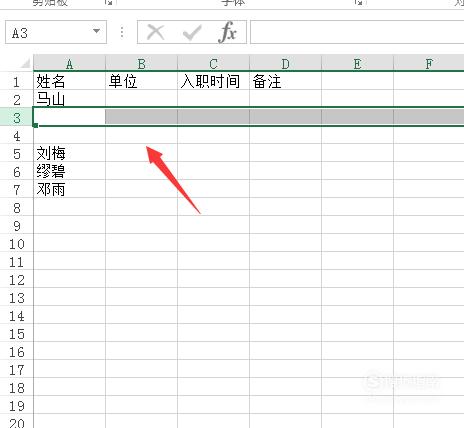Screen dimensions: 464x428
Task: Select column A header
Action: 69,63
